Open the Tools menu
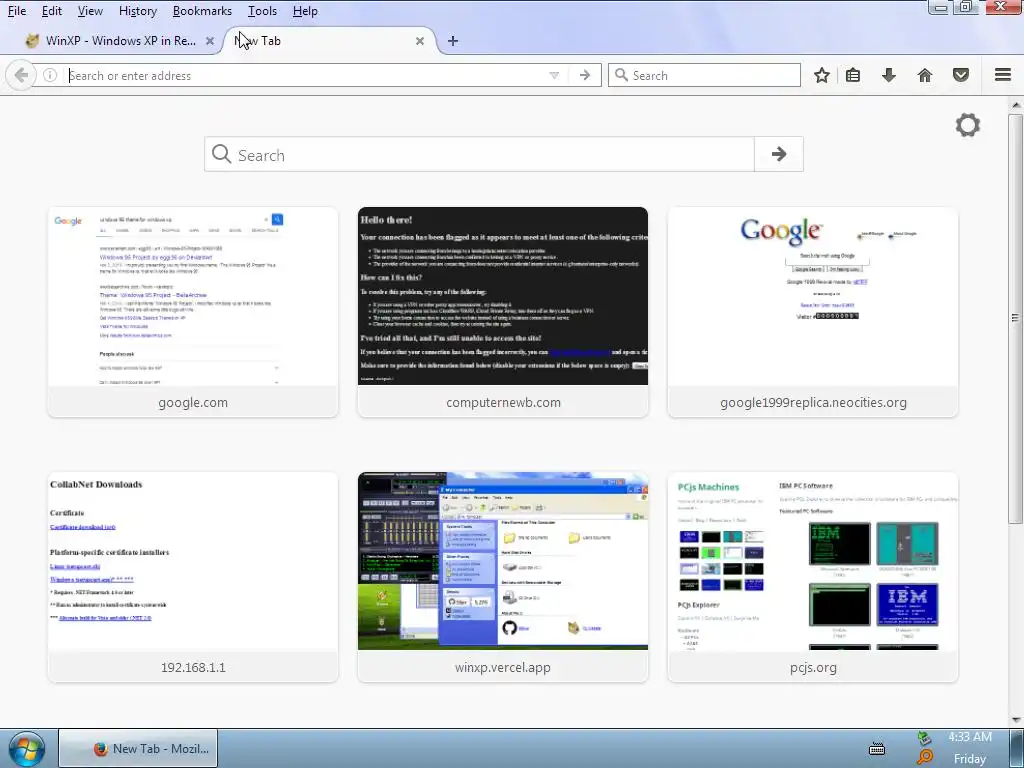 (x=263, y=11)
